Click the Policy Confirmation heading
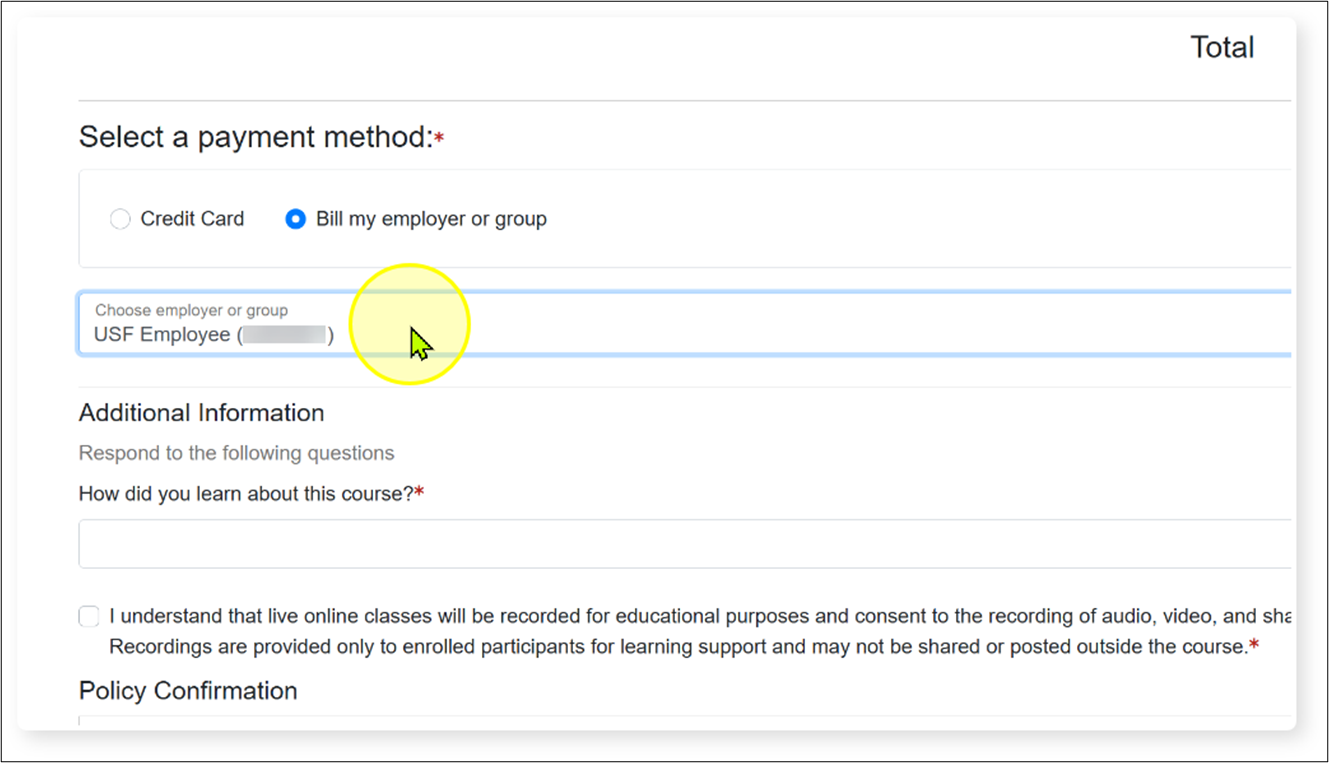 click(x=187, y=690)
